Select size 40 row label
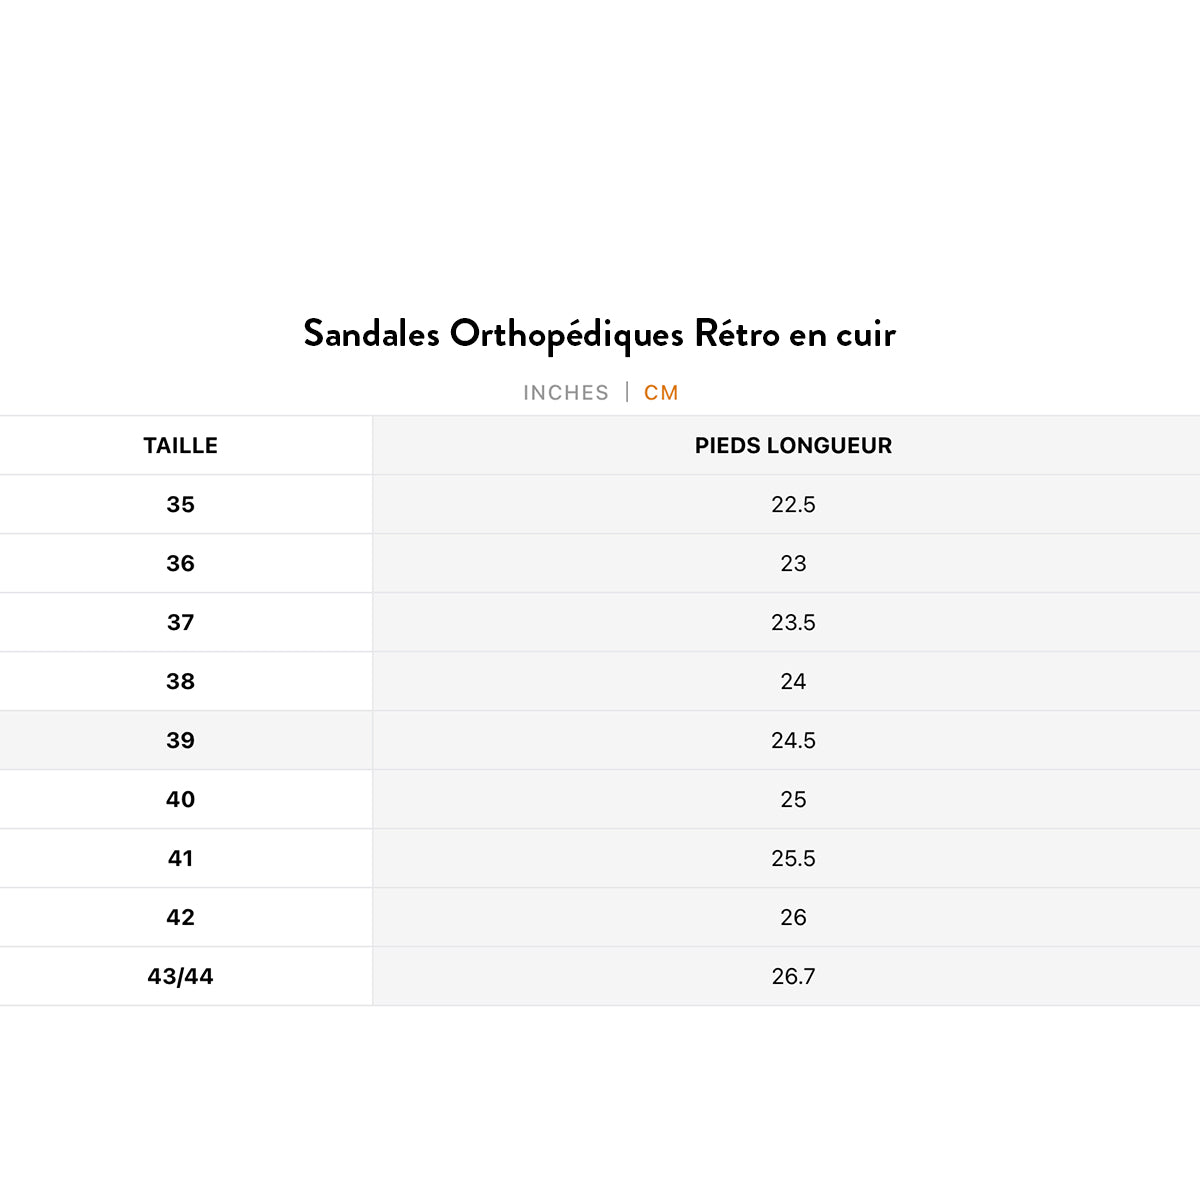Viewport: 1200px width, 1200px height. 181,800
